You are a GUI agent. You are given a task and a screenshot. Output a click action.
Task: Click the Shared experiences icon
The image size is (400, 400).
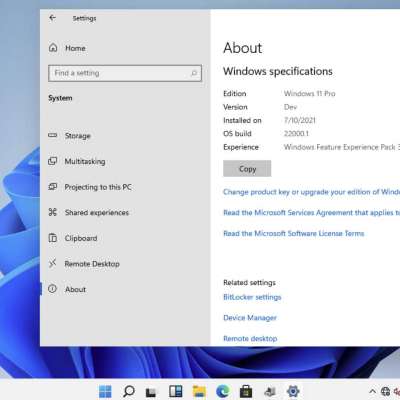point(53,212)
